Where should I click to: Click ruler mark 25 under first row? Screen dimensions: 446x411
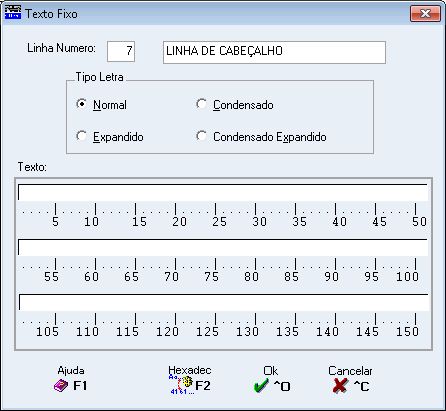pos(219,222)
